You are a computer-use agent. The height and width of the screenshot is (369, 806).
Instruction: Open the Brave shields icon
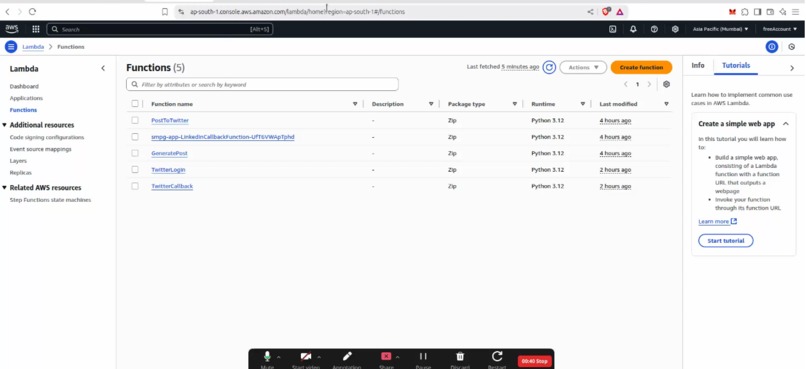(x=606, y=11)
